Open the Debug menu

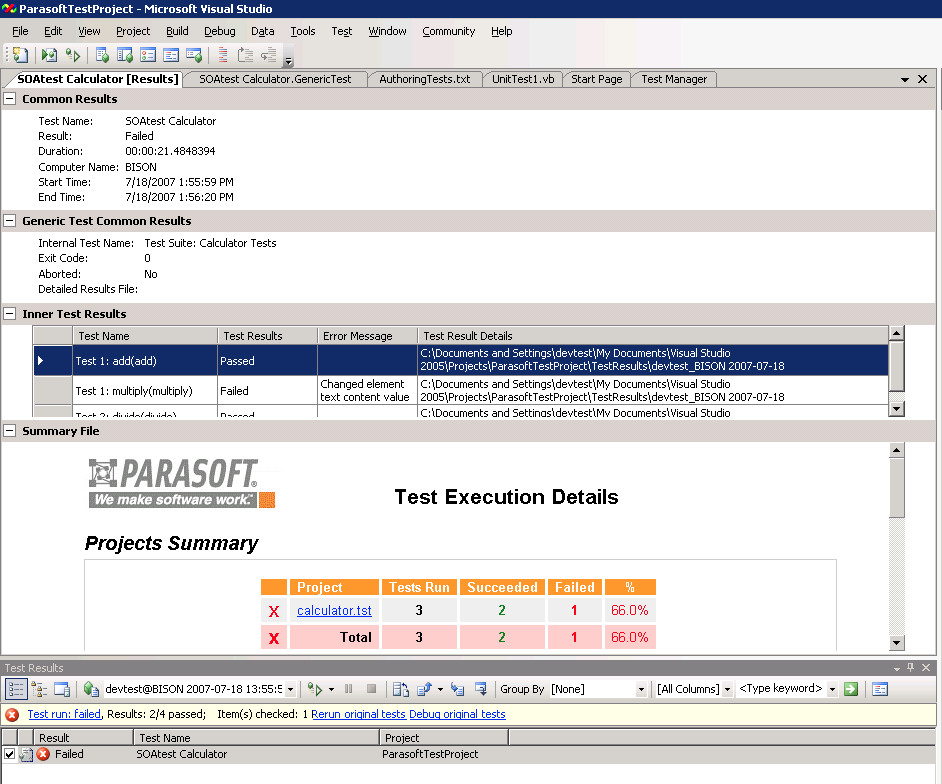(x=220, y=31)
